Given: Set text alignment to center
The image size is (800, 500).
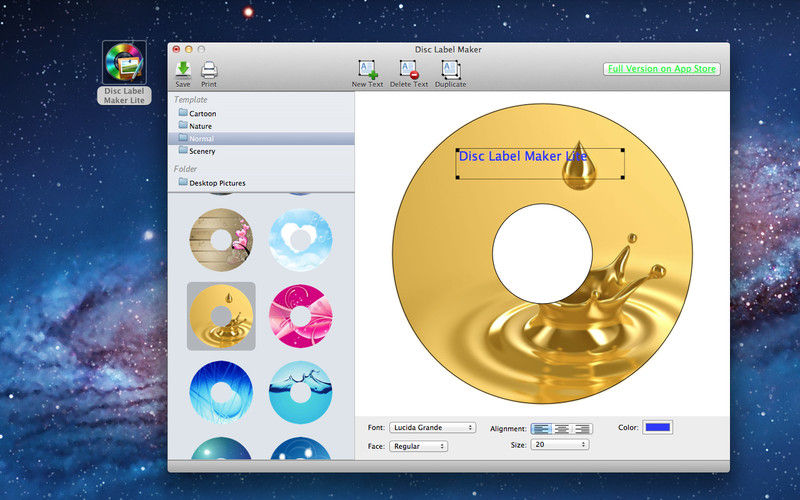Looking at the screenshot, I should pos(562,429).
